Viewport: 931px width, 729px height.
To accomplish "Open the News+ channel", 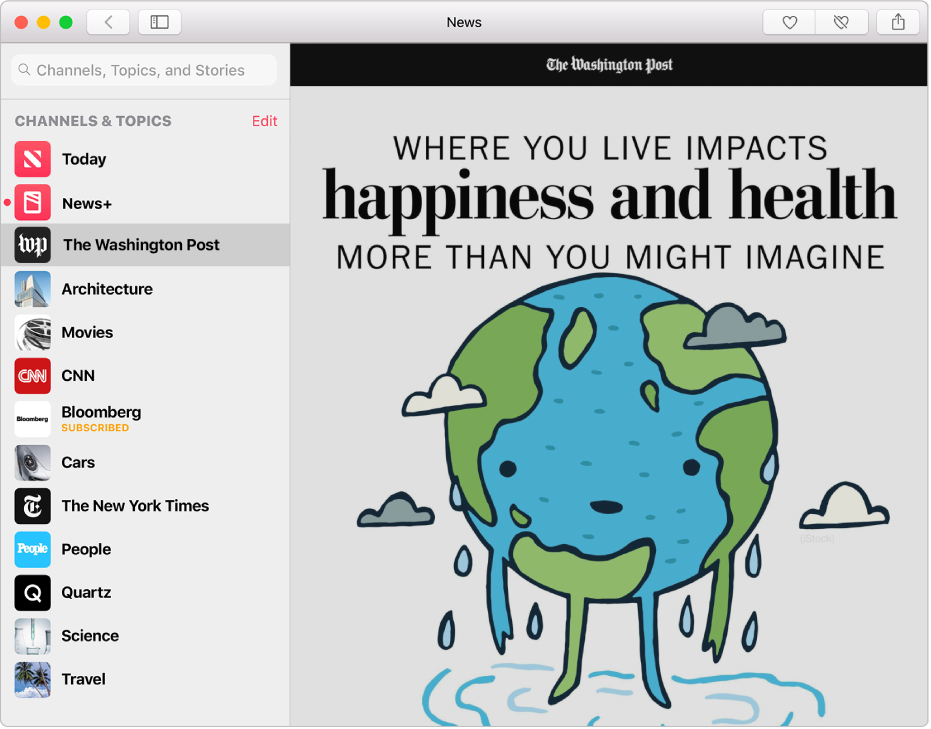I will pyautogui.click(x=85, y=203).
